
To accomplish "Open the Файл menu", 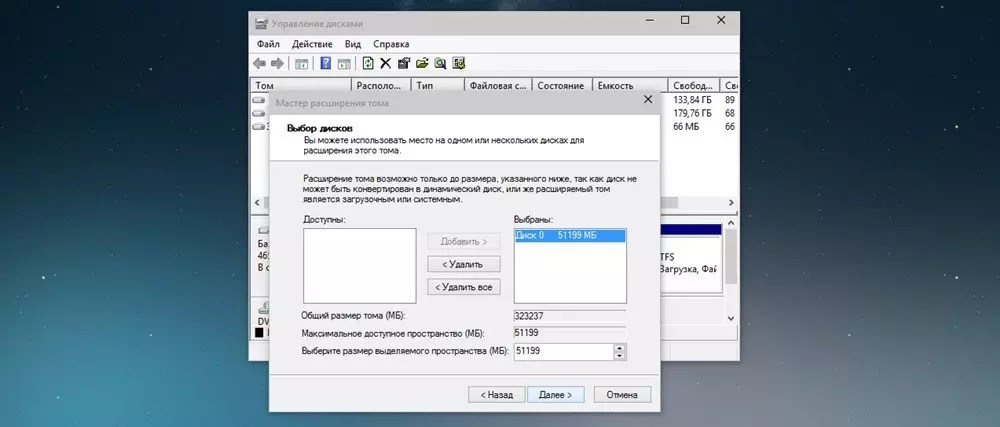I will (x=268, y=44).
